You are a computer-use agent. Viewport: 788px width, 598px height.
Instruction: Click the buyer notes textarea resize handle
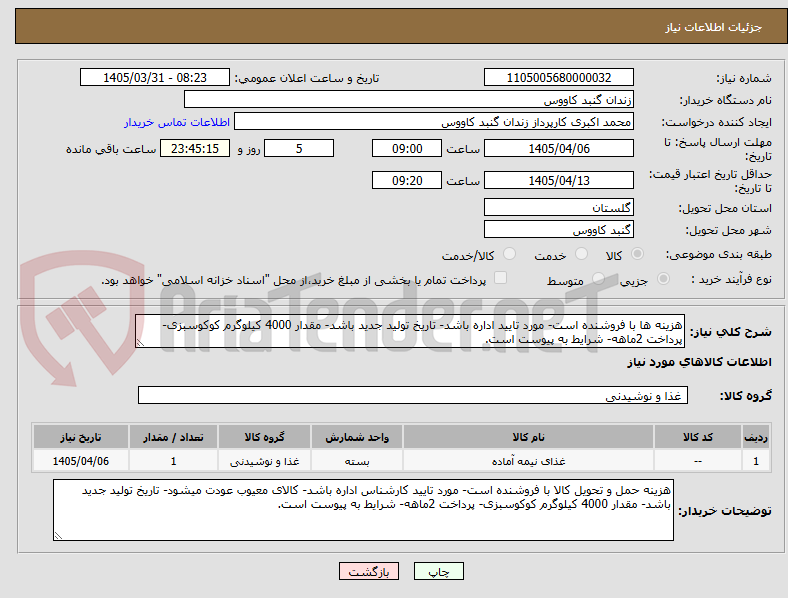pyautogui.click(x=58, y=536)
